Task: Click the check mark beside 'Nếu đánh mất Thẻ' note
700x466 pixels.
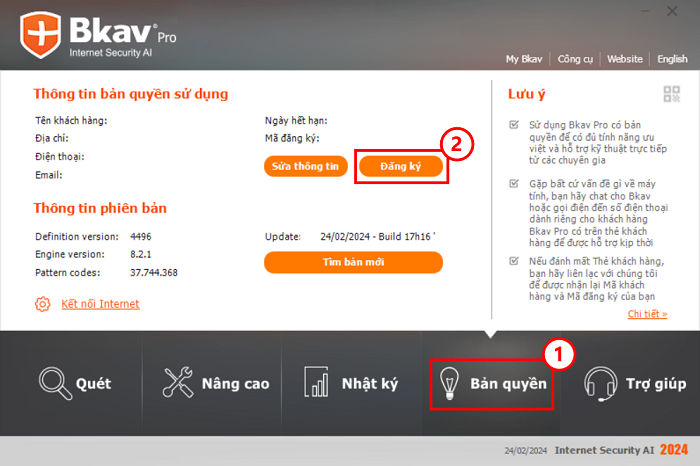Action: point(514,261)
